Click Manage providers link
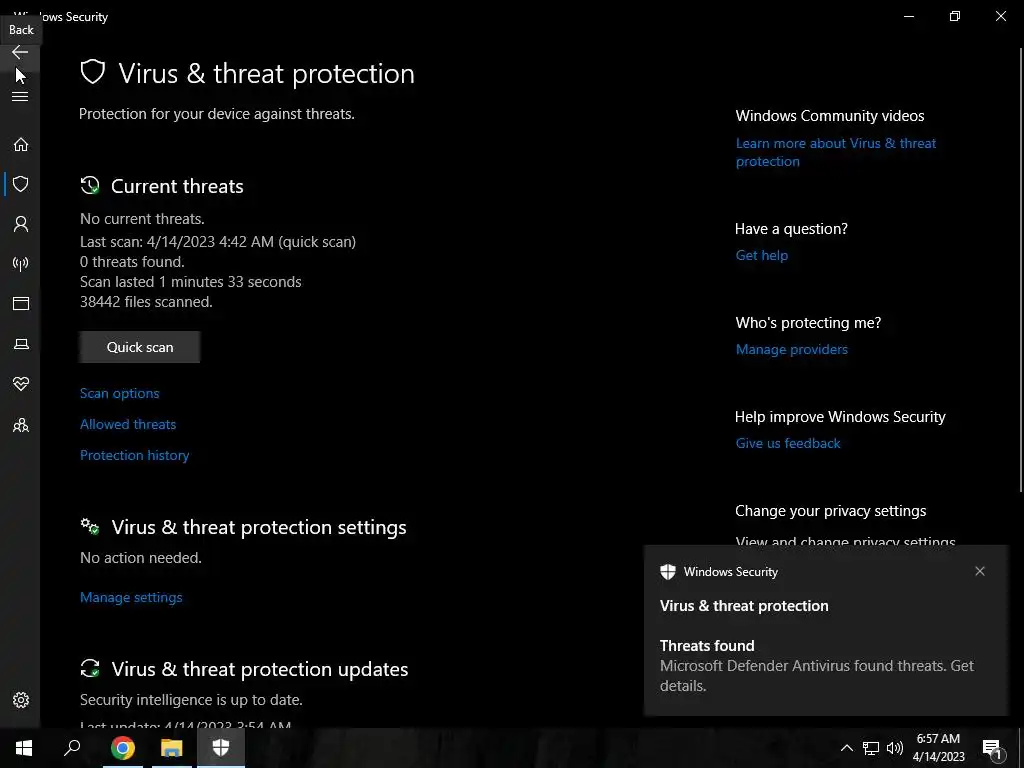1024x768 pixels. pyautogui.click(x=792, y=349)
